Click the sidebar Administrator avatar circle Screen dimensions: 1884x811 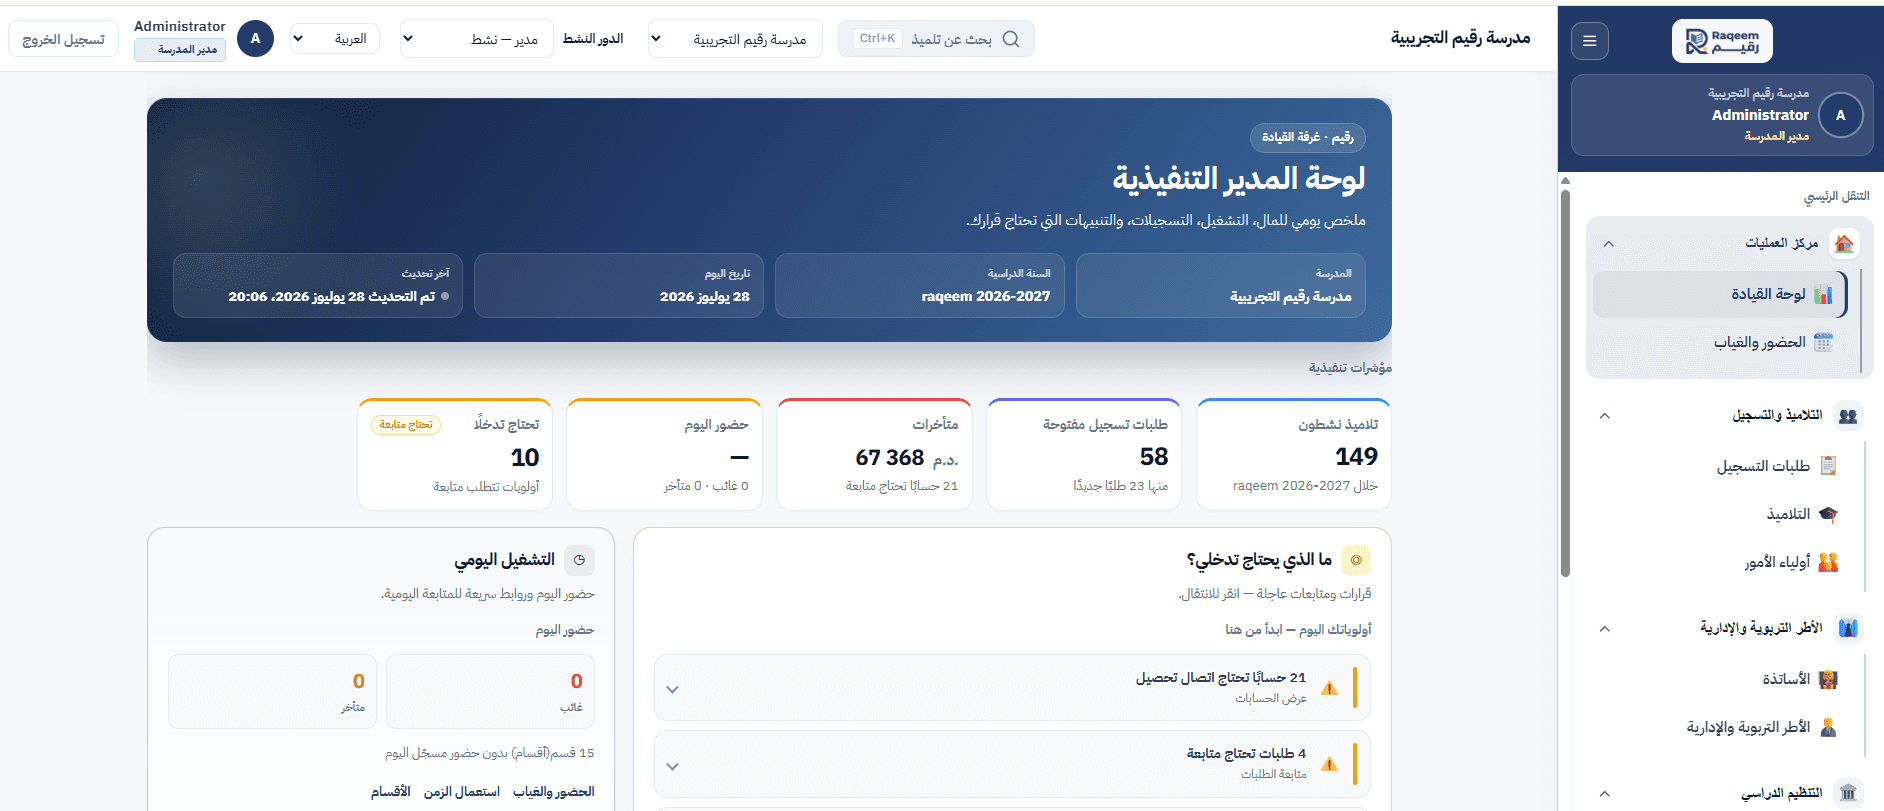click(1840, 115)
